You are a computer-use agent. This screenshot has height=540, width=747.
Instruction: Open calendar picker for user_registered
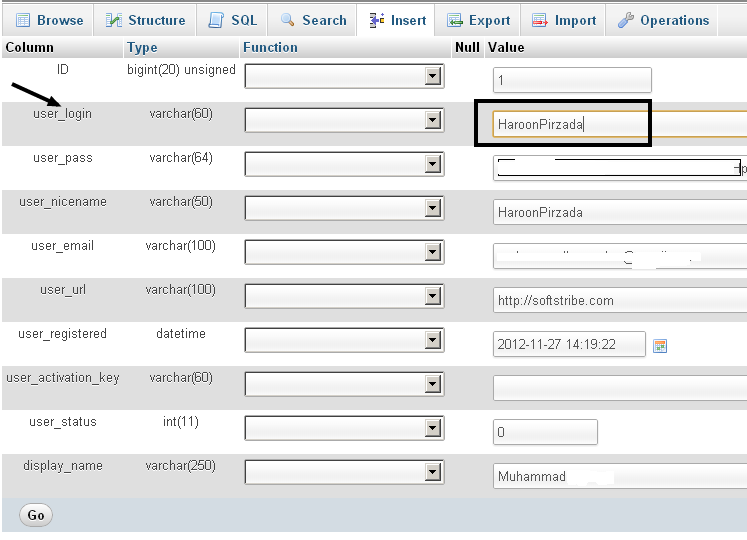[x=660, y=346]
